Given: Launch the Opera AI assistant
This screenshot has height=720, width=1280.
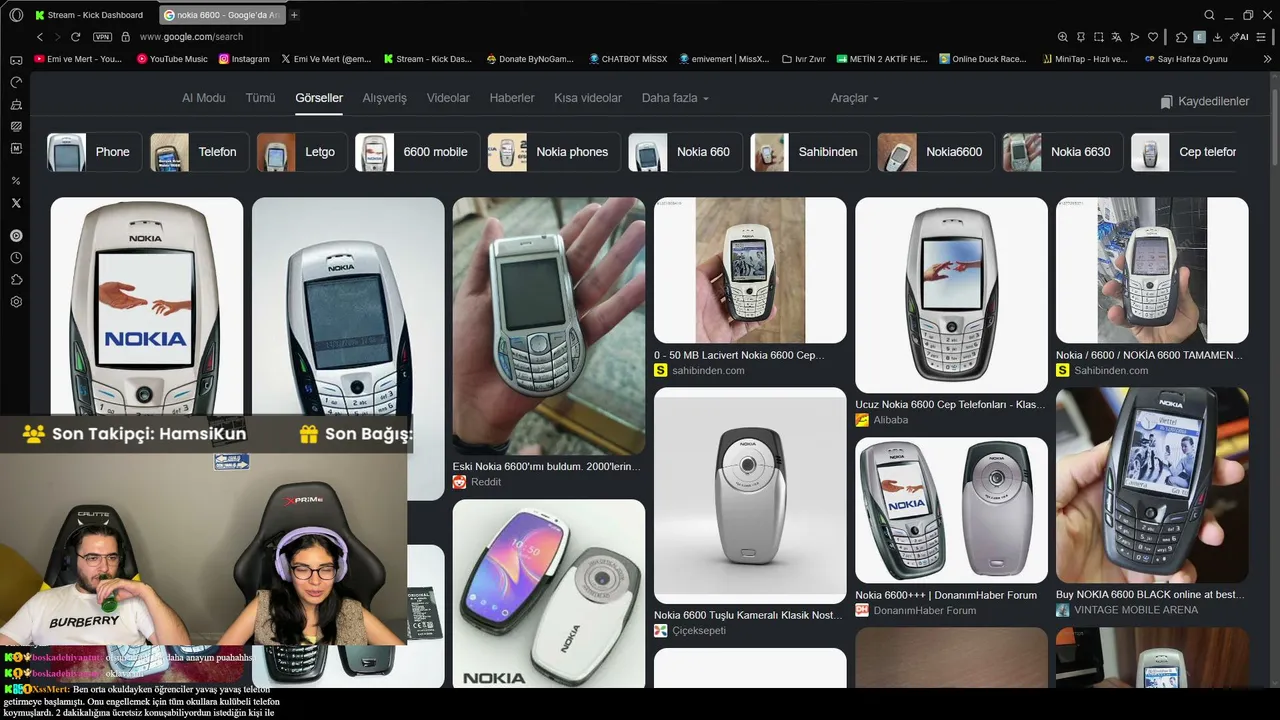Looking at the screenshot, I should tap(1240, 37).
